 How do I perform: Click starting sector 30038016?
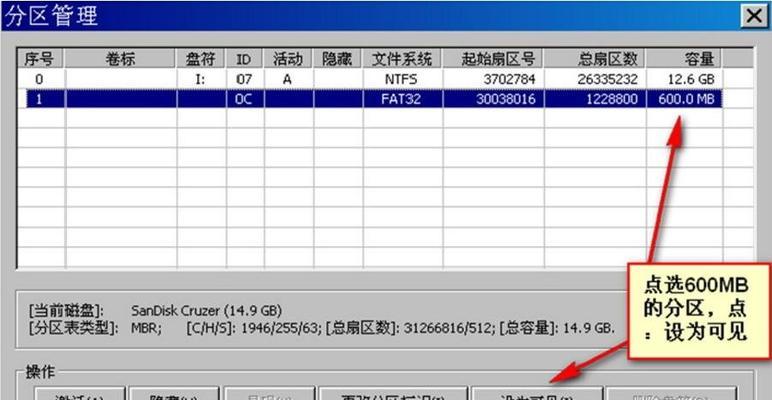pyautogui.click(x=506, y=99)
